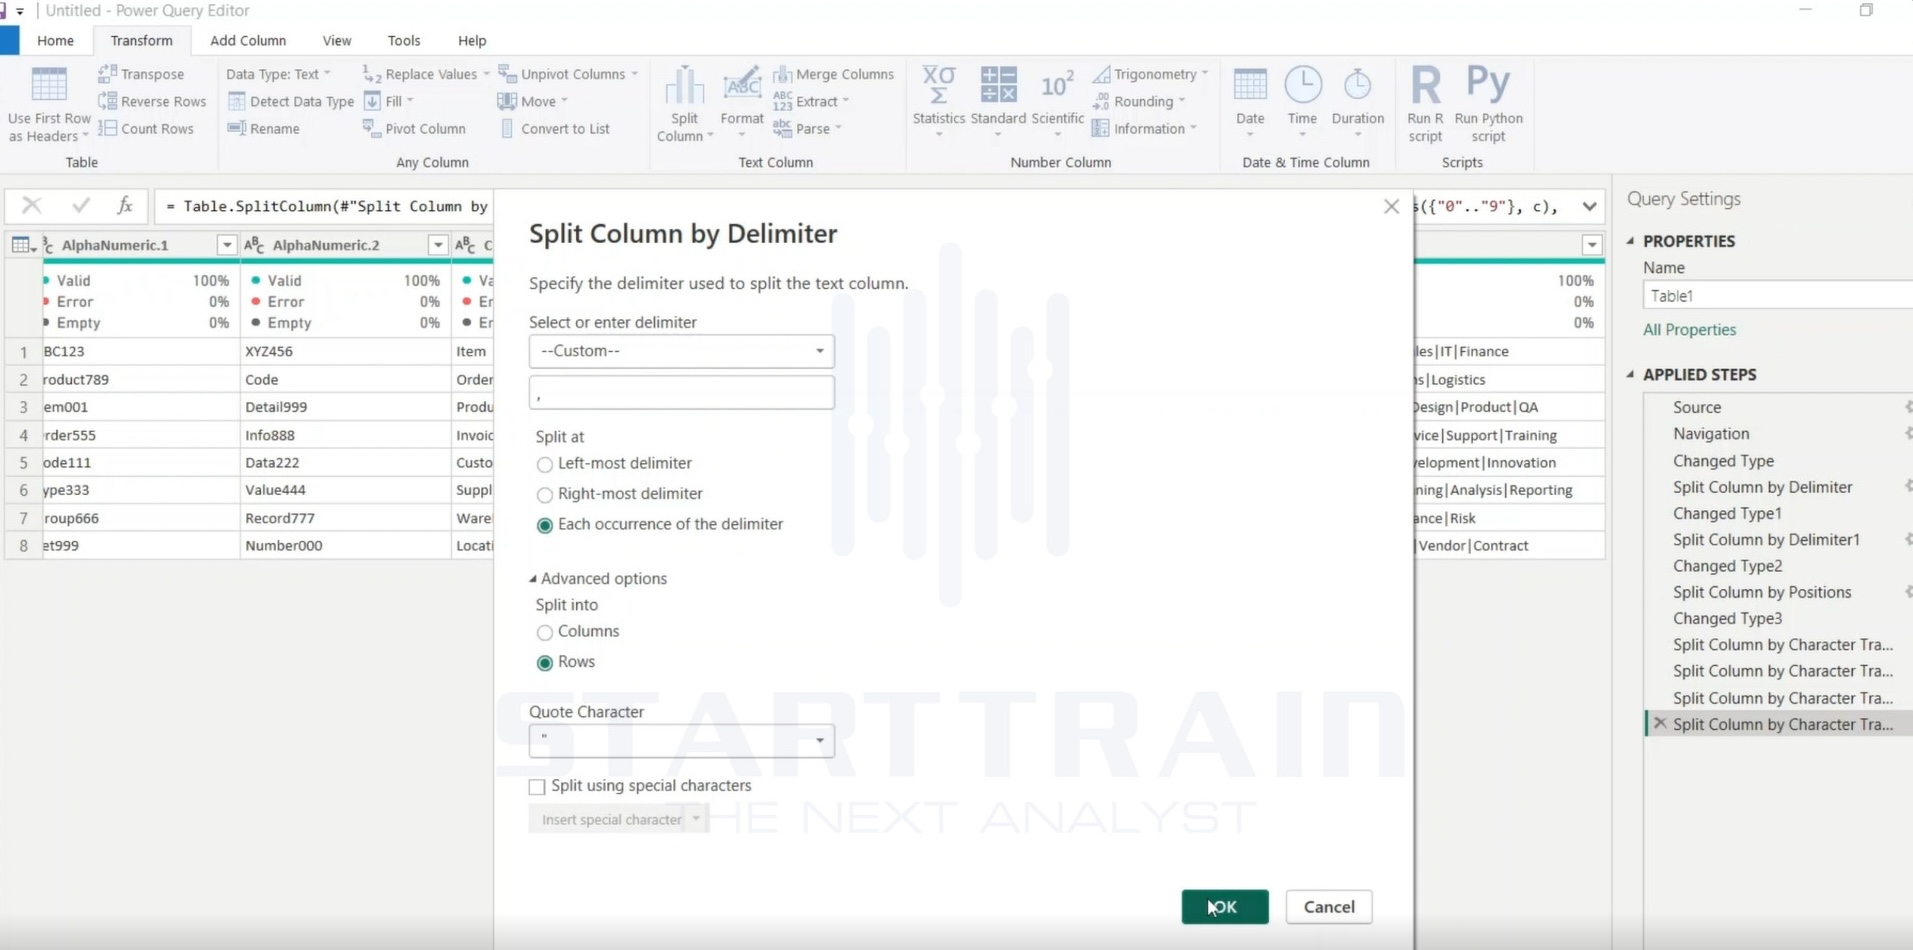This screenshot has height=950, width=1913.
Task: Open AlphaNumeric.2 column filter dropdown
Action: click(x=438, y=245)
